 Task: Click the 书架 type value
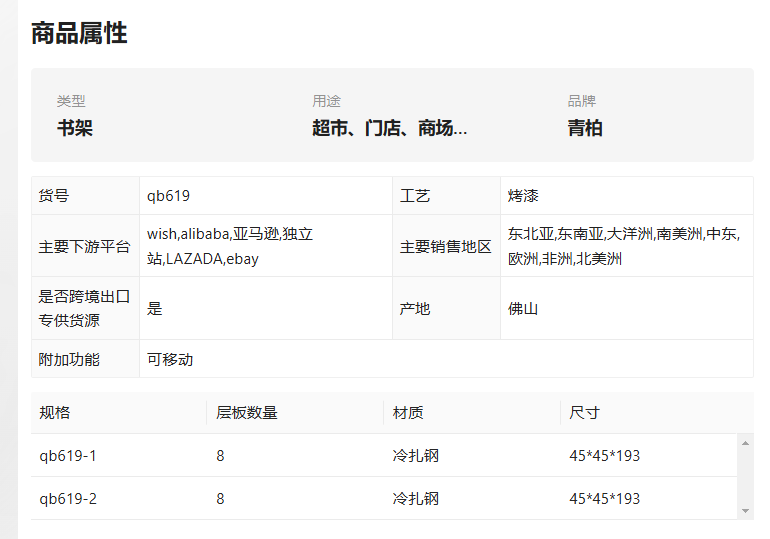(x=75, y=128)
